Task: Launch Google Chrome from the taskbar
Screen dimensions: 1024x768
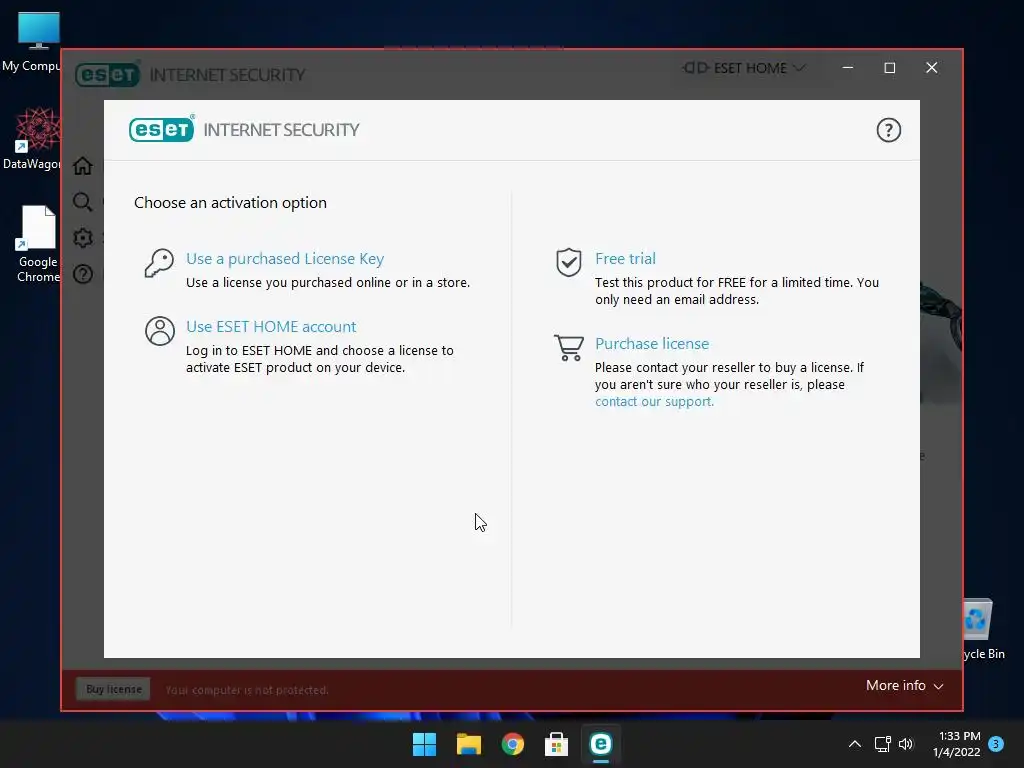Action: click(x=513, y=744)
